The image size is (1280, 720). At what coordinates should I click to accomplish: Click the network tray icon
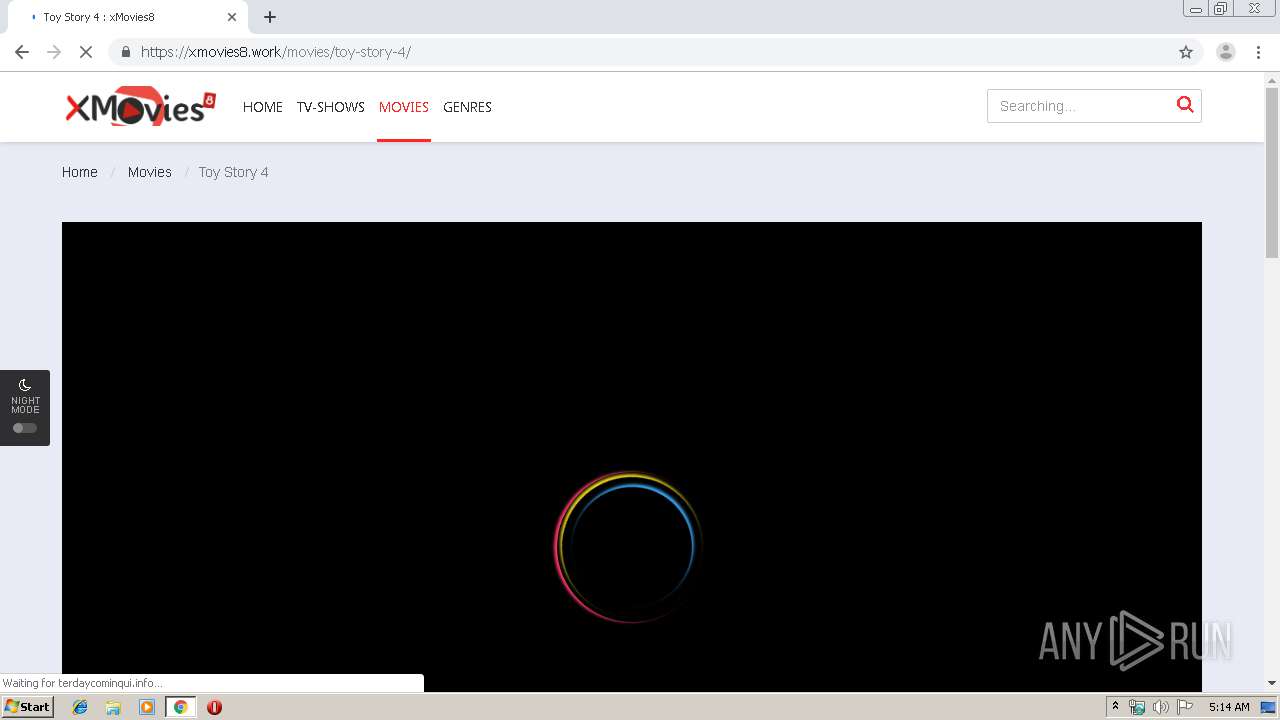click(1137, 707)
